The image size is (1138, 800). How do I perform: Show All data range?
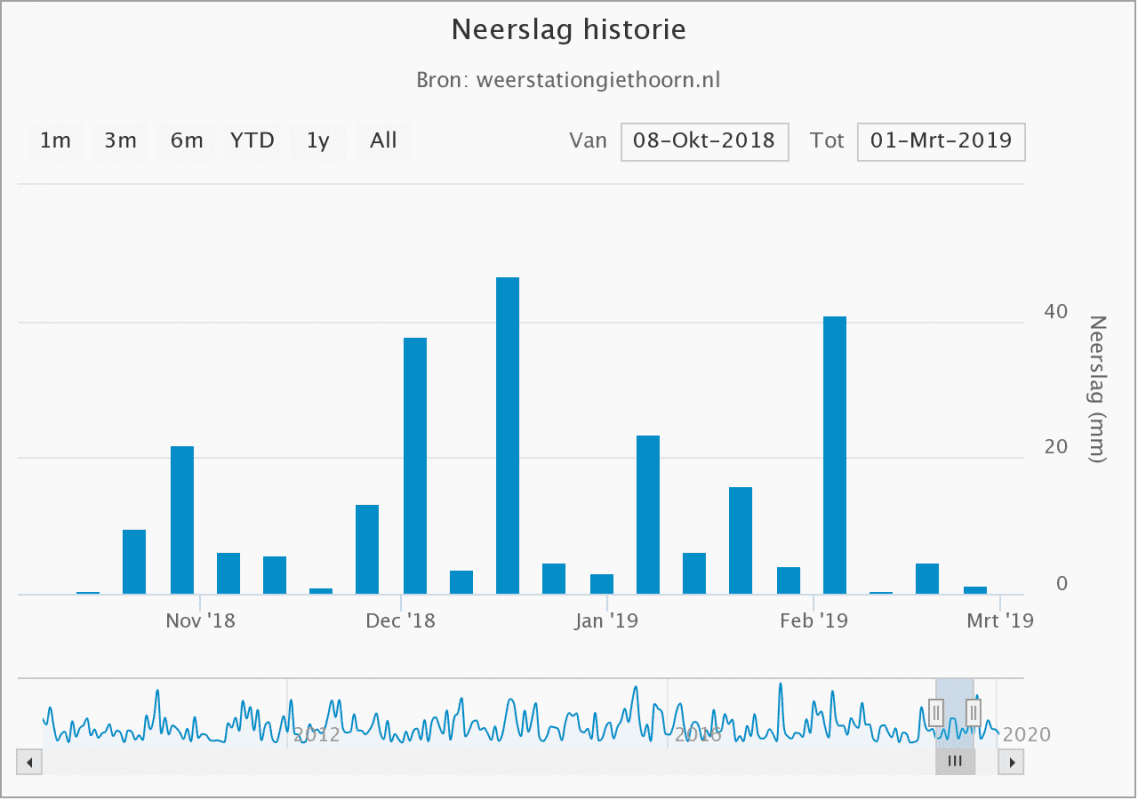[383, 141]
